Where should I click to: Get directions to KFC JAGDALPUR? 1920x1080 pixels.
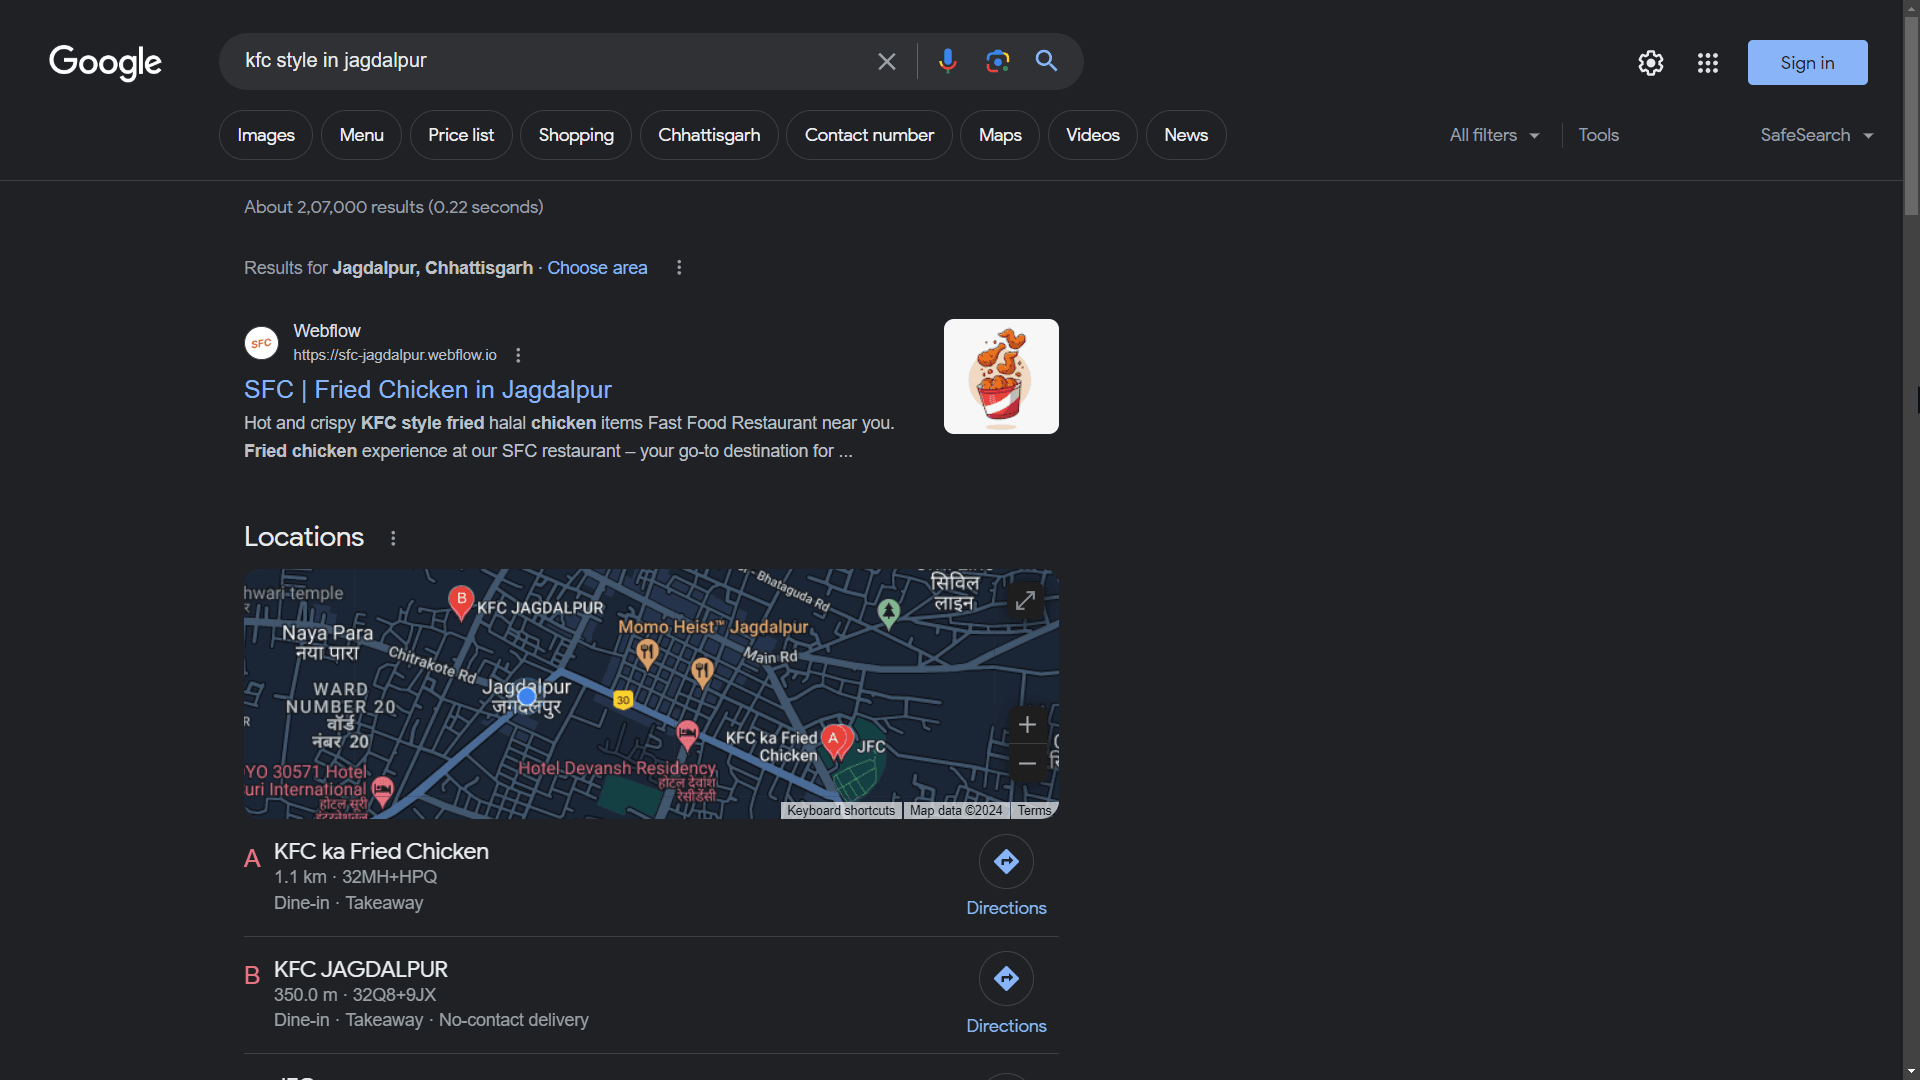coord(1006,979)
